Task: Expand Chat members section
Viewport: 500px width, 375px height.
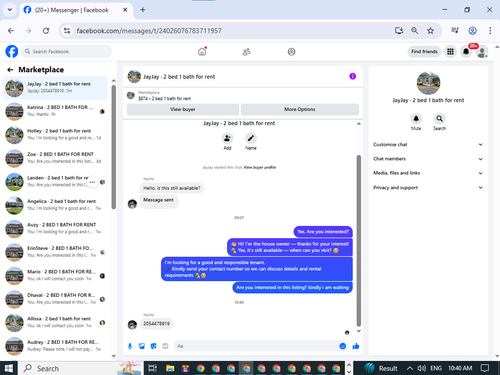Action: coord(428,159)
